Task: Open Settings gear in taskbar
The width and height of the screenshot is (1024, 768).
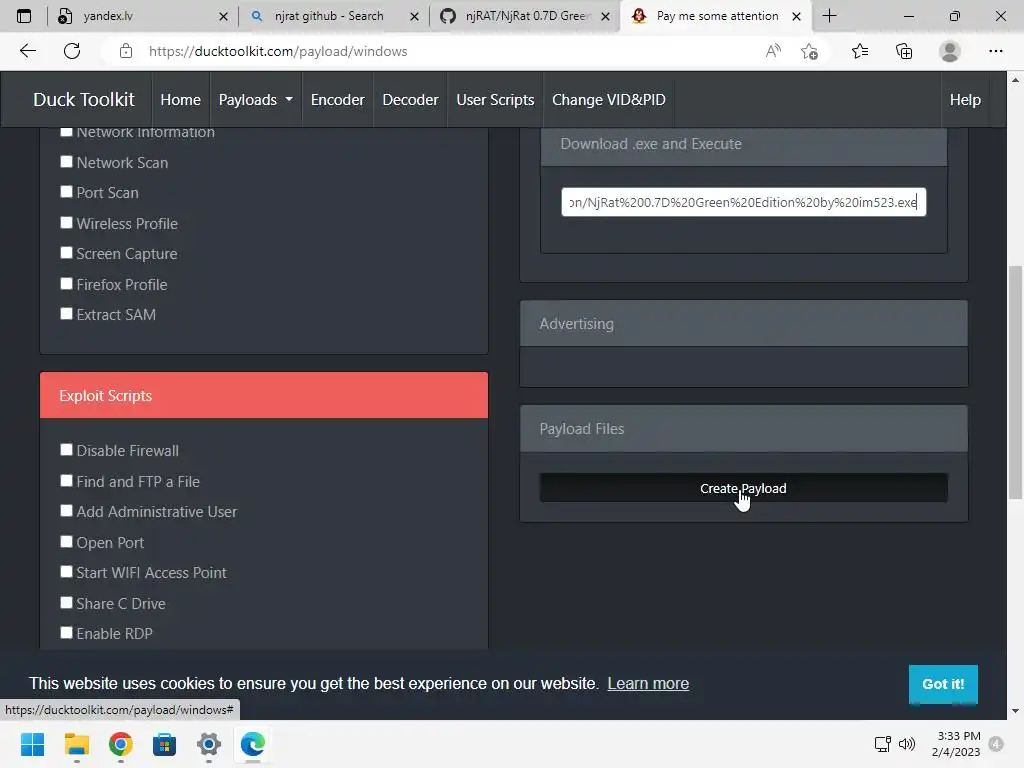Action: [209, 744]
